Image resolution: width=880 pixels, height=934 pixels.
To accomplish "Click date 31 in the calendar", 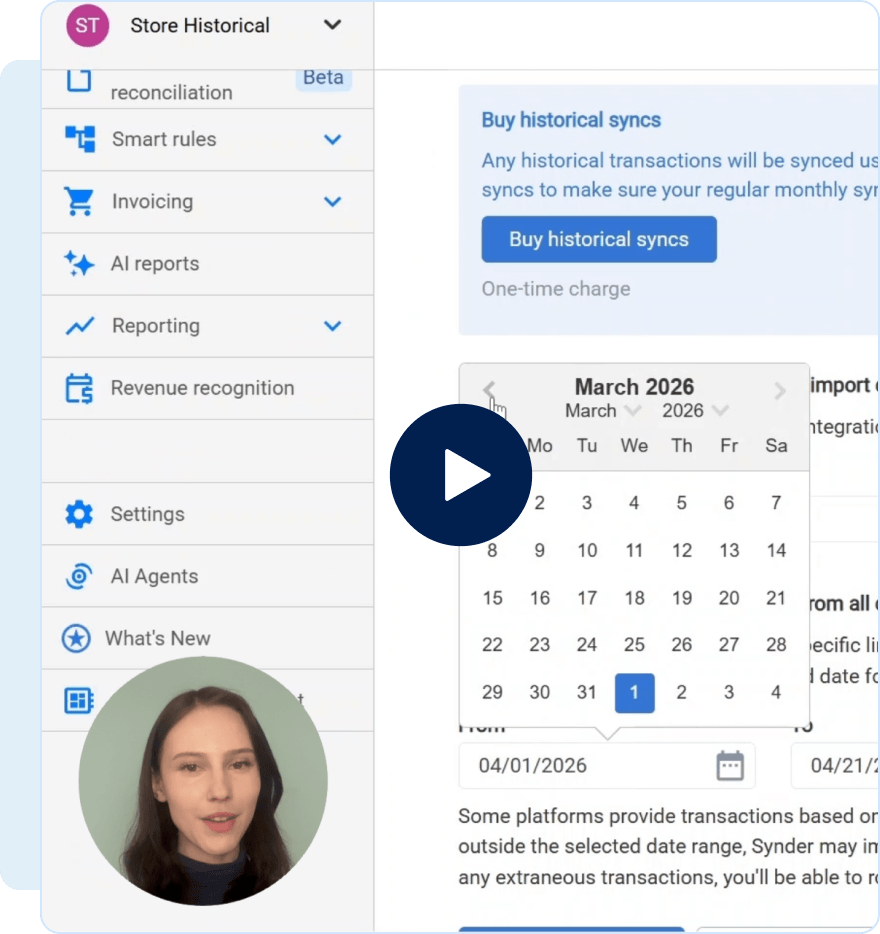I will pos(587,692).
